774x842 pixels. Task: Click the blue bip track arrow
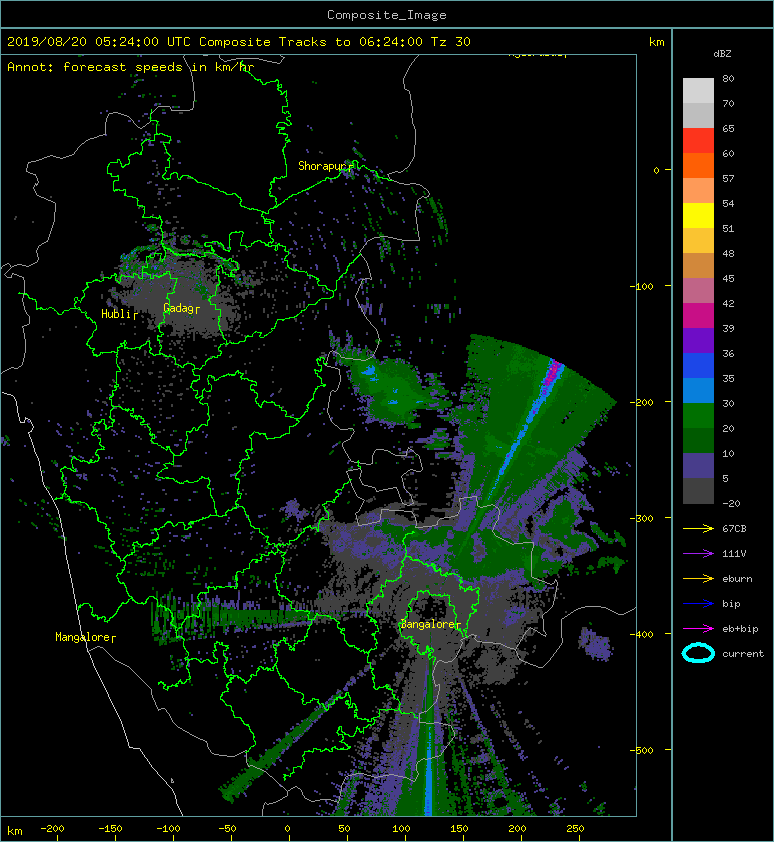click(x=698, y=604)
